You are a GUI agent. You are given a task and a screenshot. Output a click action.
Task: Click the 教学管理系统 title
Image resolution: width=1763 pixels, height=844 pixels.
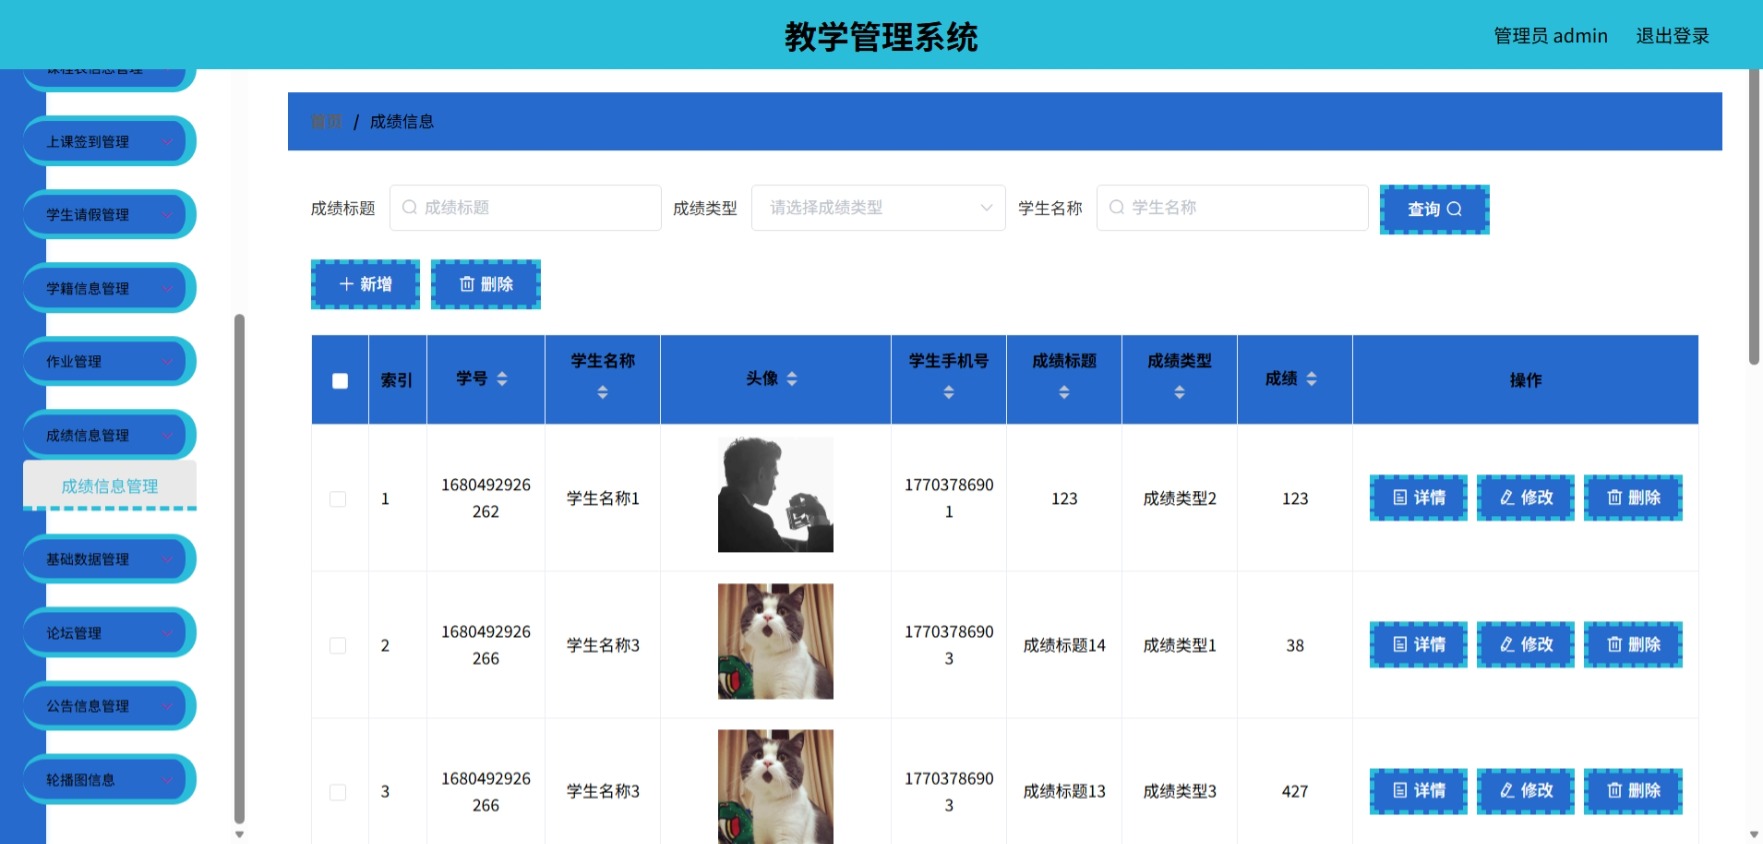coord(881,37)
